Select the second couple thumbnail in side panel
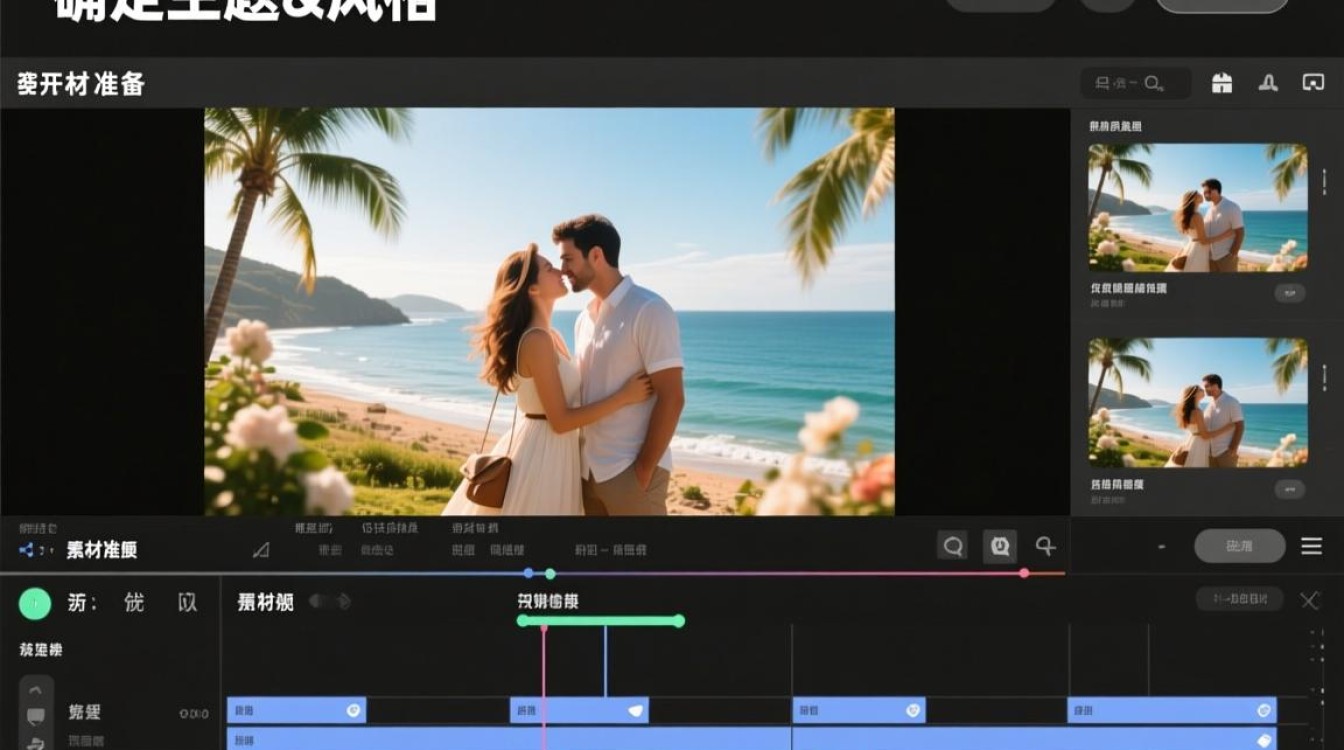The height and width of the screenshot is (750, 1344). 1198,402
